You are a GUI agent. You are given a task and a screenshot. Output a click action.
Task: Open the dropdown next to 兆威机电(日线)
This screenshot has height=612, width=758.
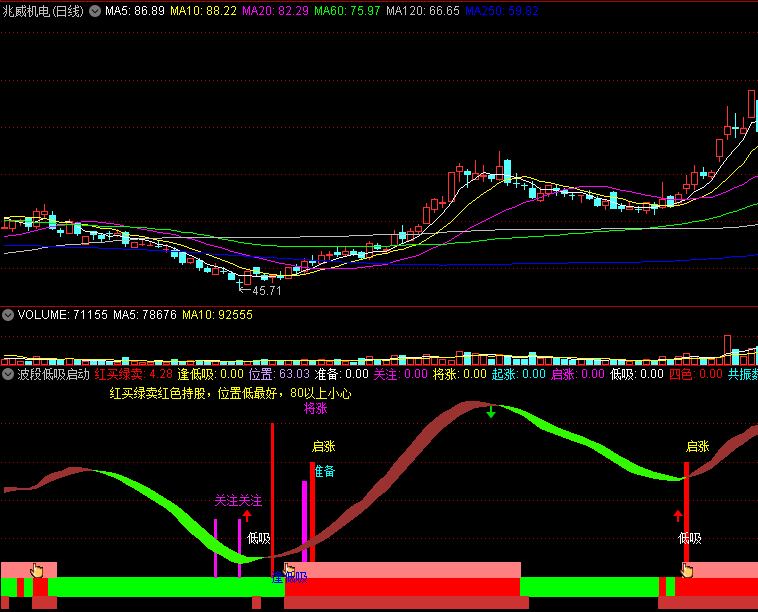coord(95,11)
